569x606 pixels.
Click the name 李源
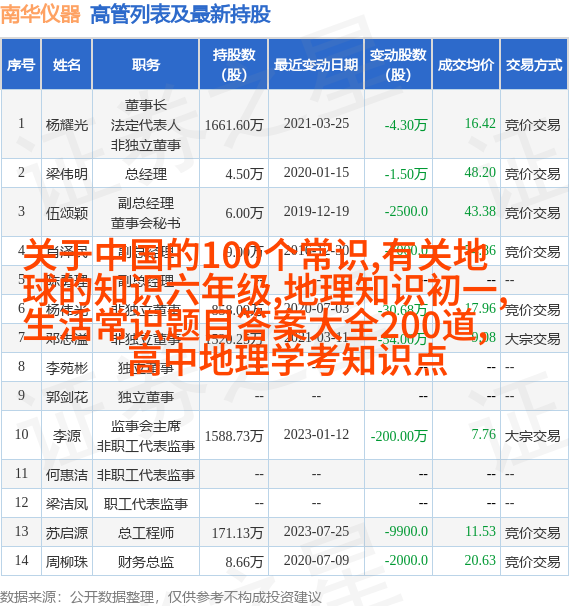[67, 436]
